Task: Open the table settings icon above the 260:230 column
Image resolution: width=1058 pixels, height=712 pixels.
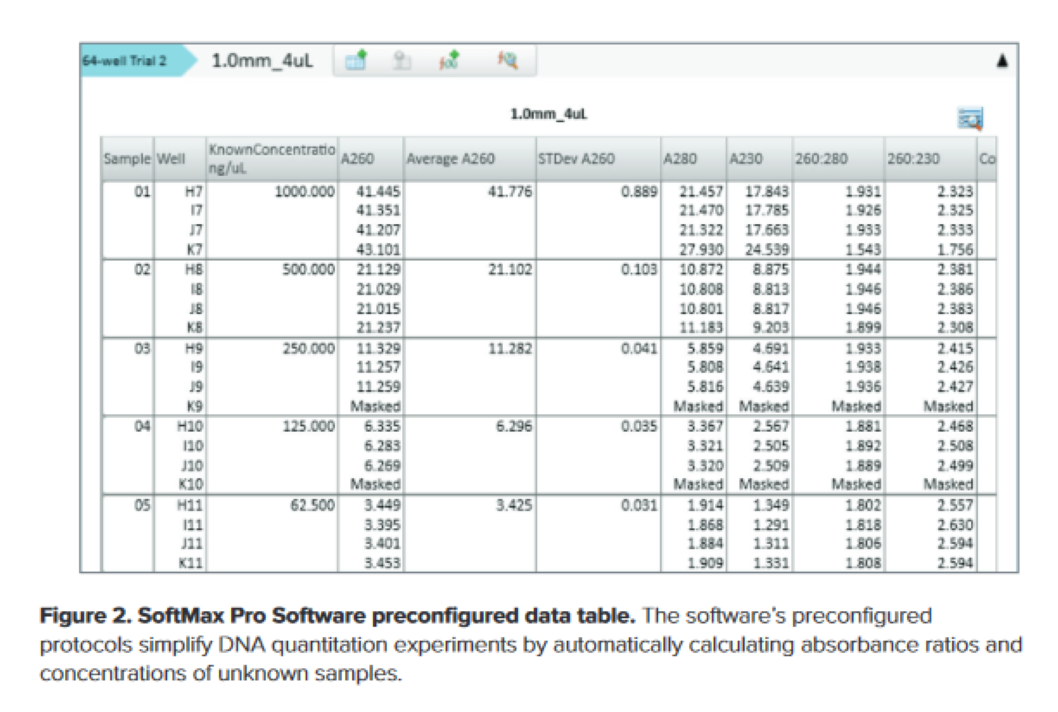Action: 970,119
